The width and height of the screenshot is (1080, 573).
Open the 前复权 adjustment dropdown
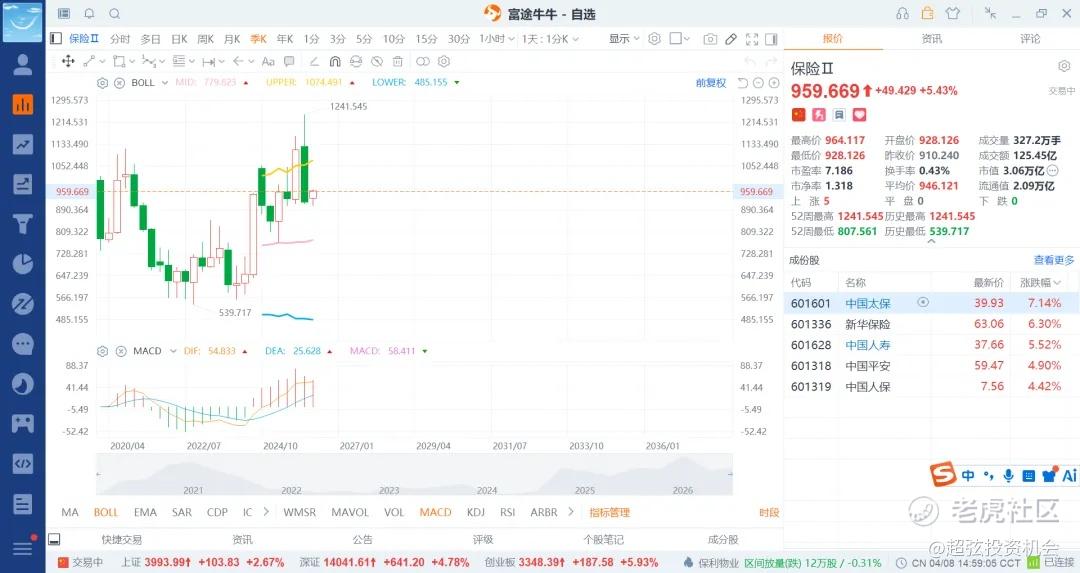point(711,83)
